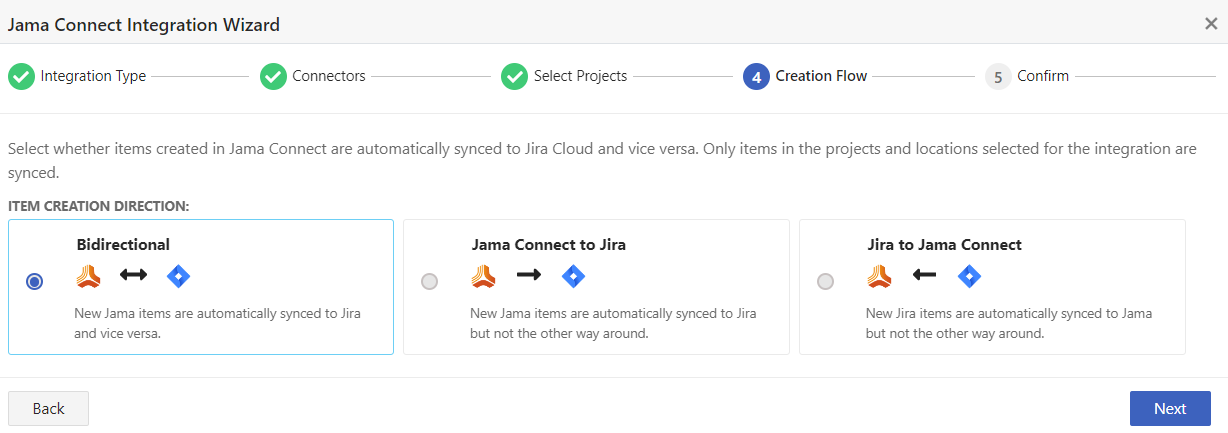Click the Select Projects step checkmark icon
Viewport: 1228px width, 433px height.
(514, 76)
